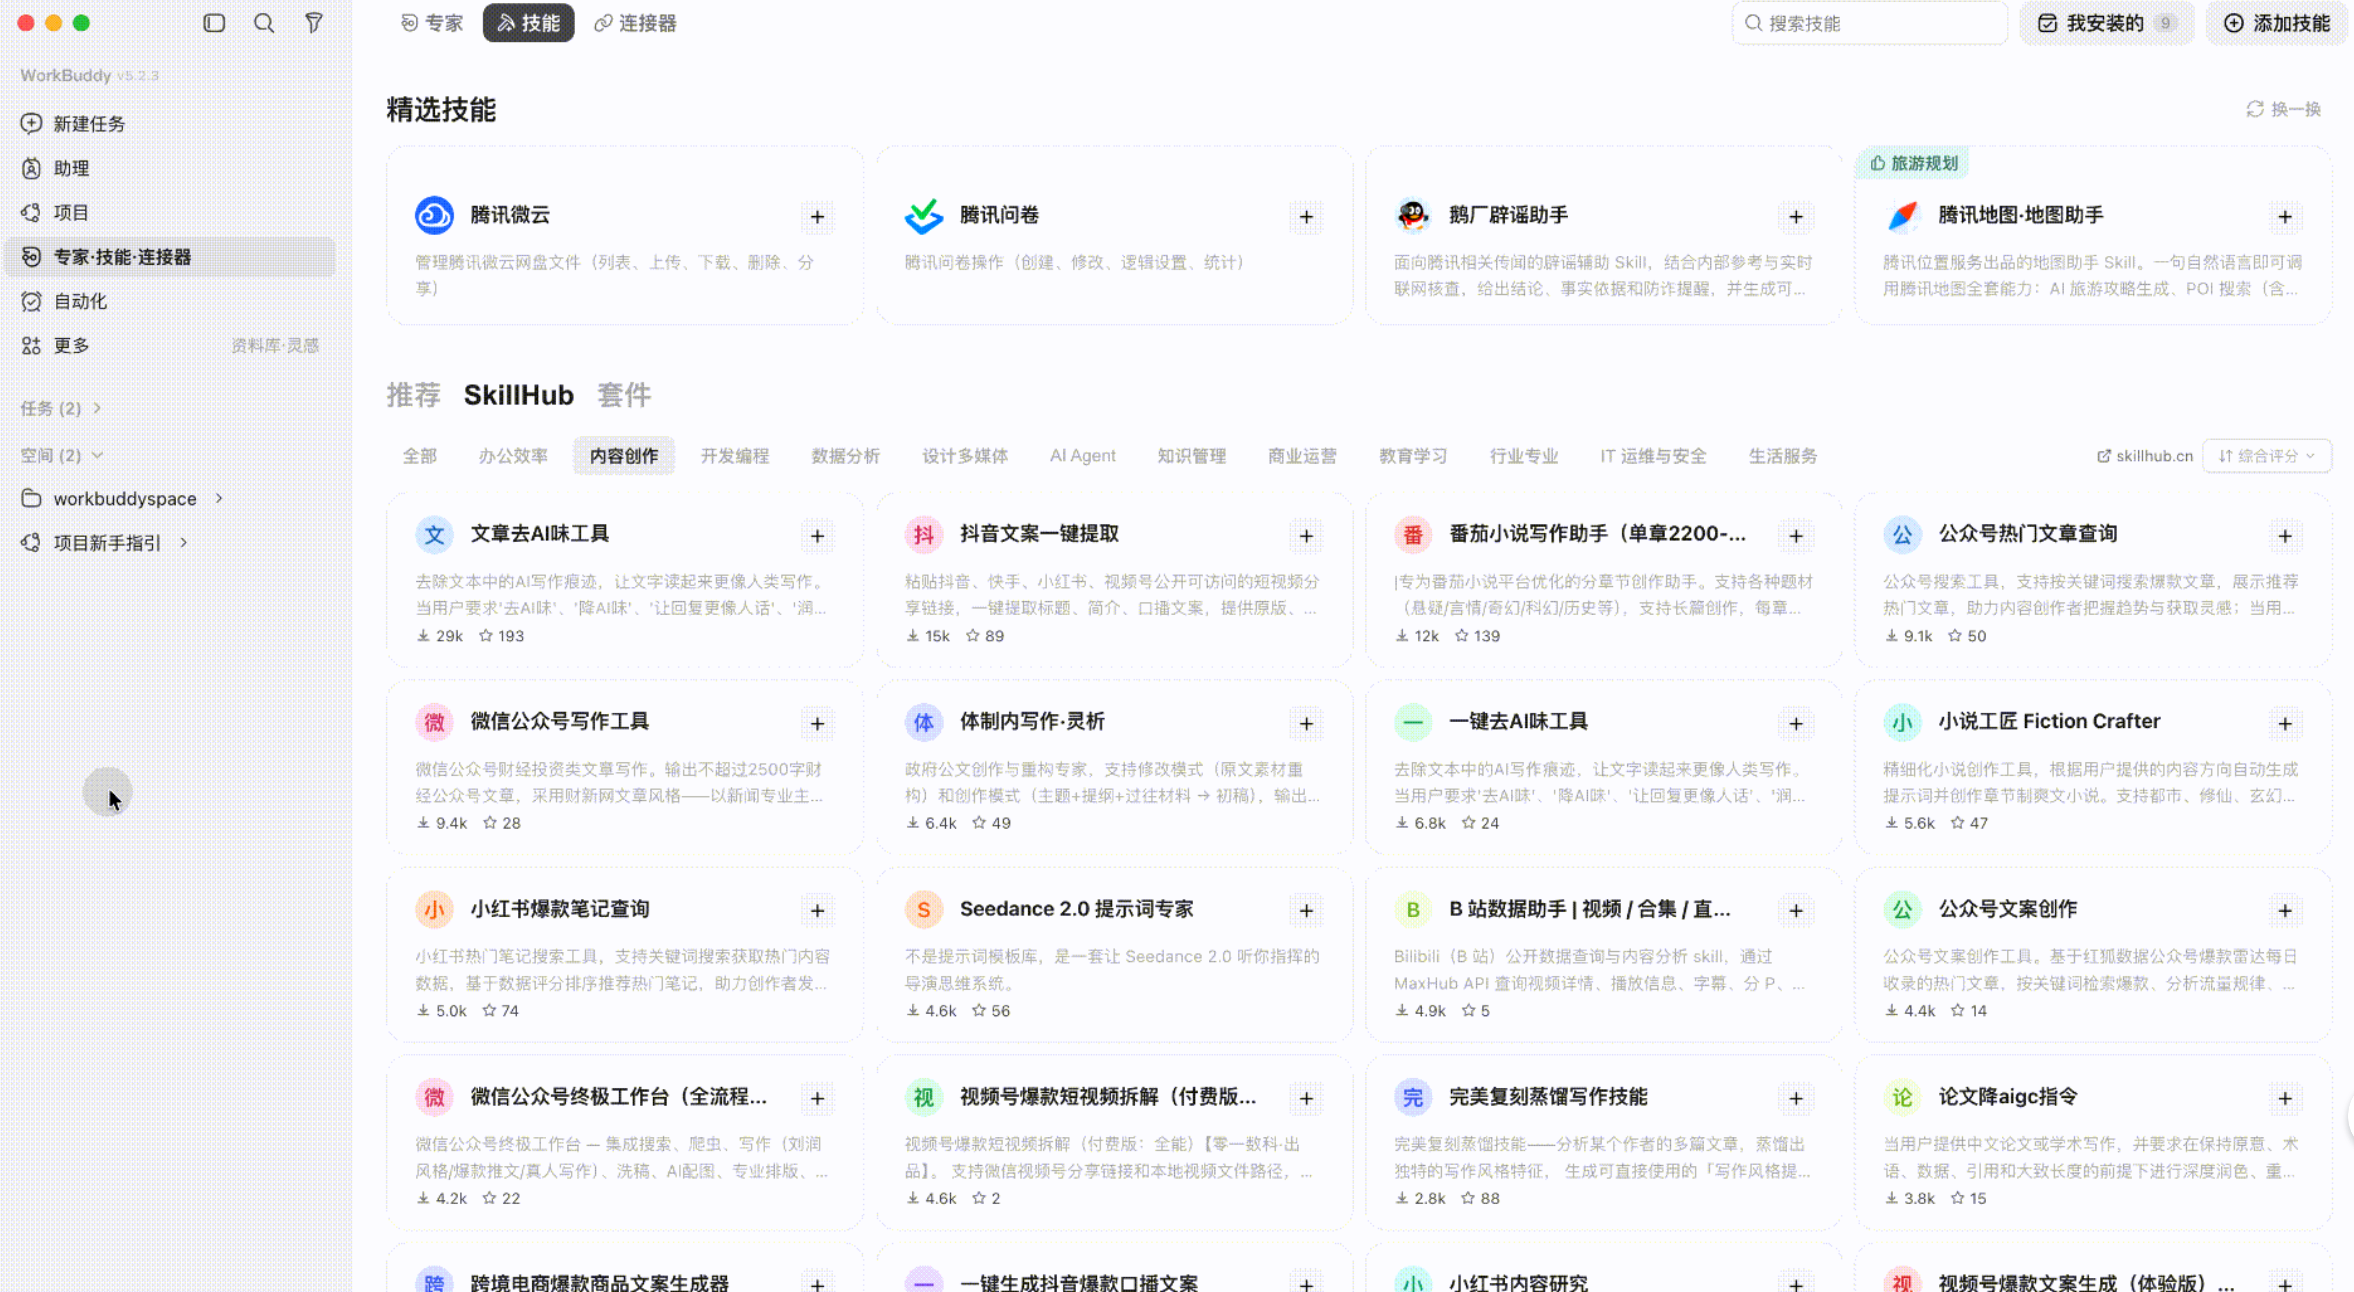This screenshot has width=2354, height=1292.
Task: Toggle the sidebar panel icon
Action: coord(214,23)
